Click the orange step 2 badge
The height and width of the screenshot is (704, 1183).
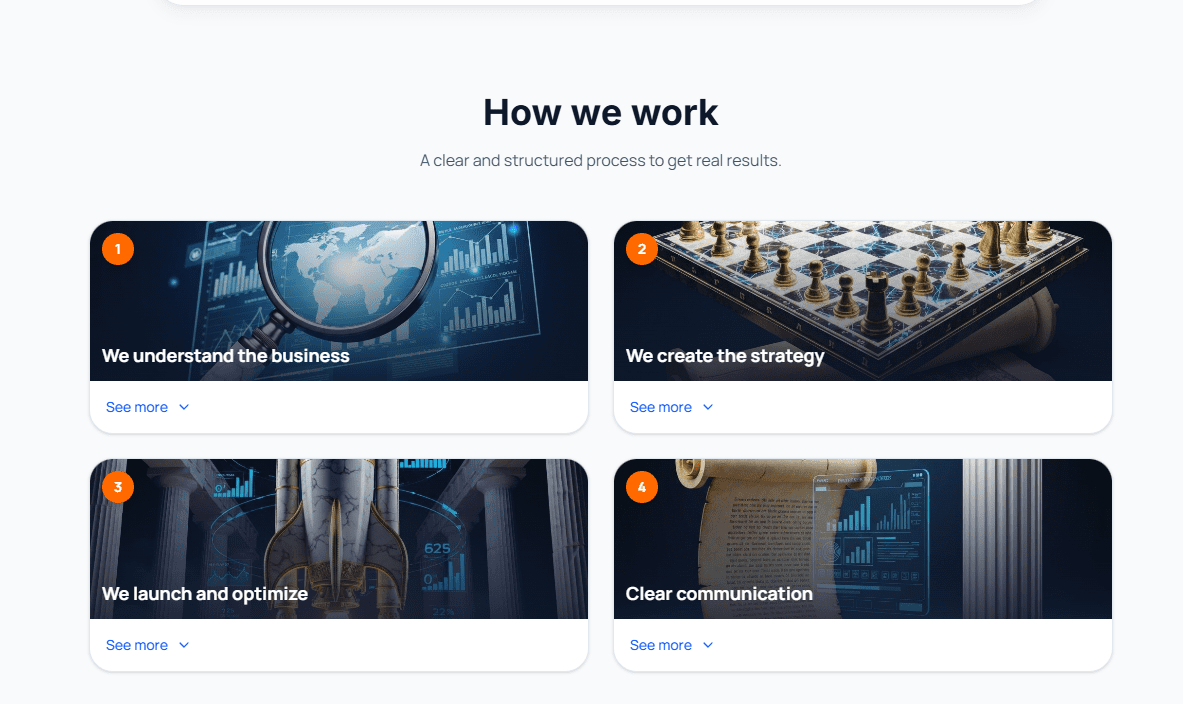(642, 249)
